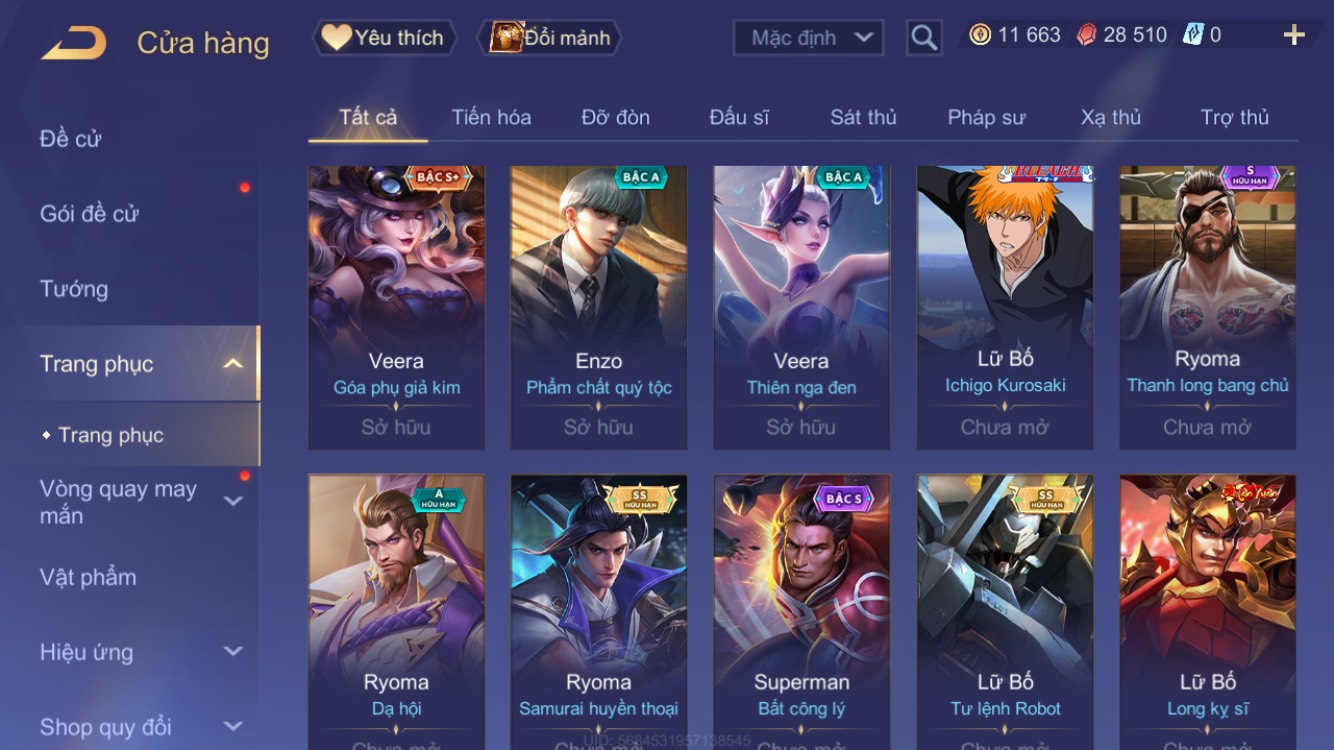The image size is (1334, 750).
Task: Click the blue voucher currency icon
Action: (1193, 35)
